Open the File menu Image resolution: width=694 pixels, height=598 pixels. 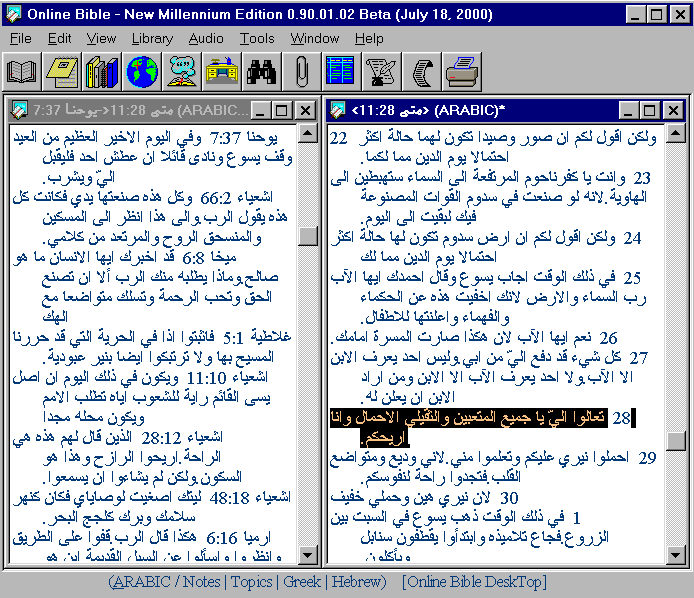pyautogui.click(x=21, y=39)
